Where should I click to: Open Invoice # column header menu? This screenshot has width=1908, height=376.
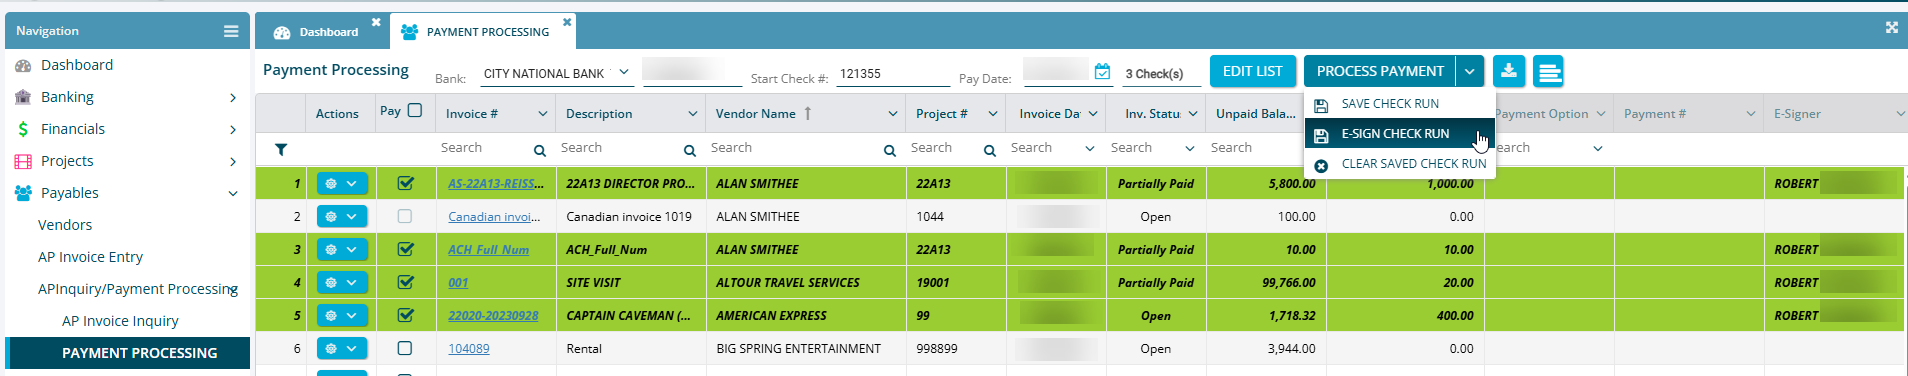543,114
